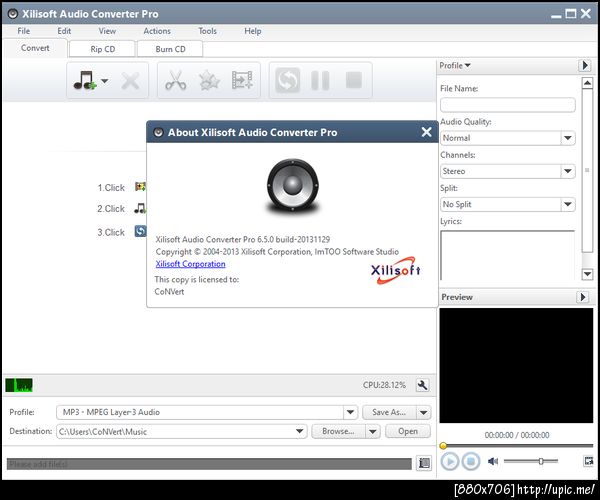Open the MP3 profile dropdown
600x500 pixels.
(x=350, y=412)
